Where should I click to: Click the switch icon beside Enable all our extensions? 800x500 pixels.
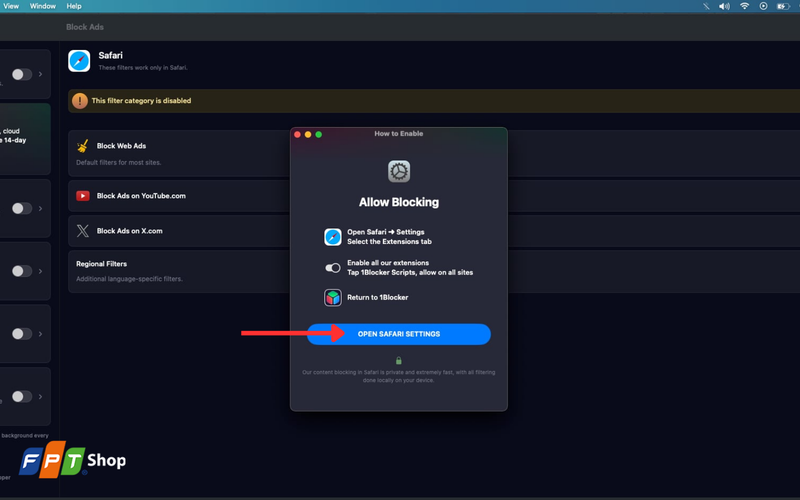coord(333,268)
